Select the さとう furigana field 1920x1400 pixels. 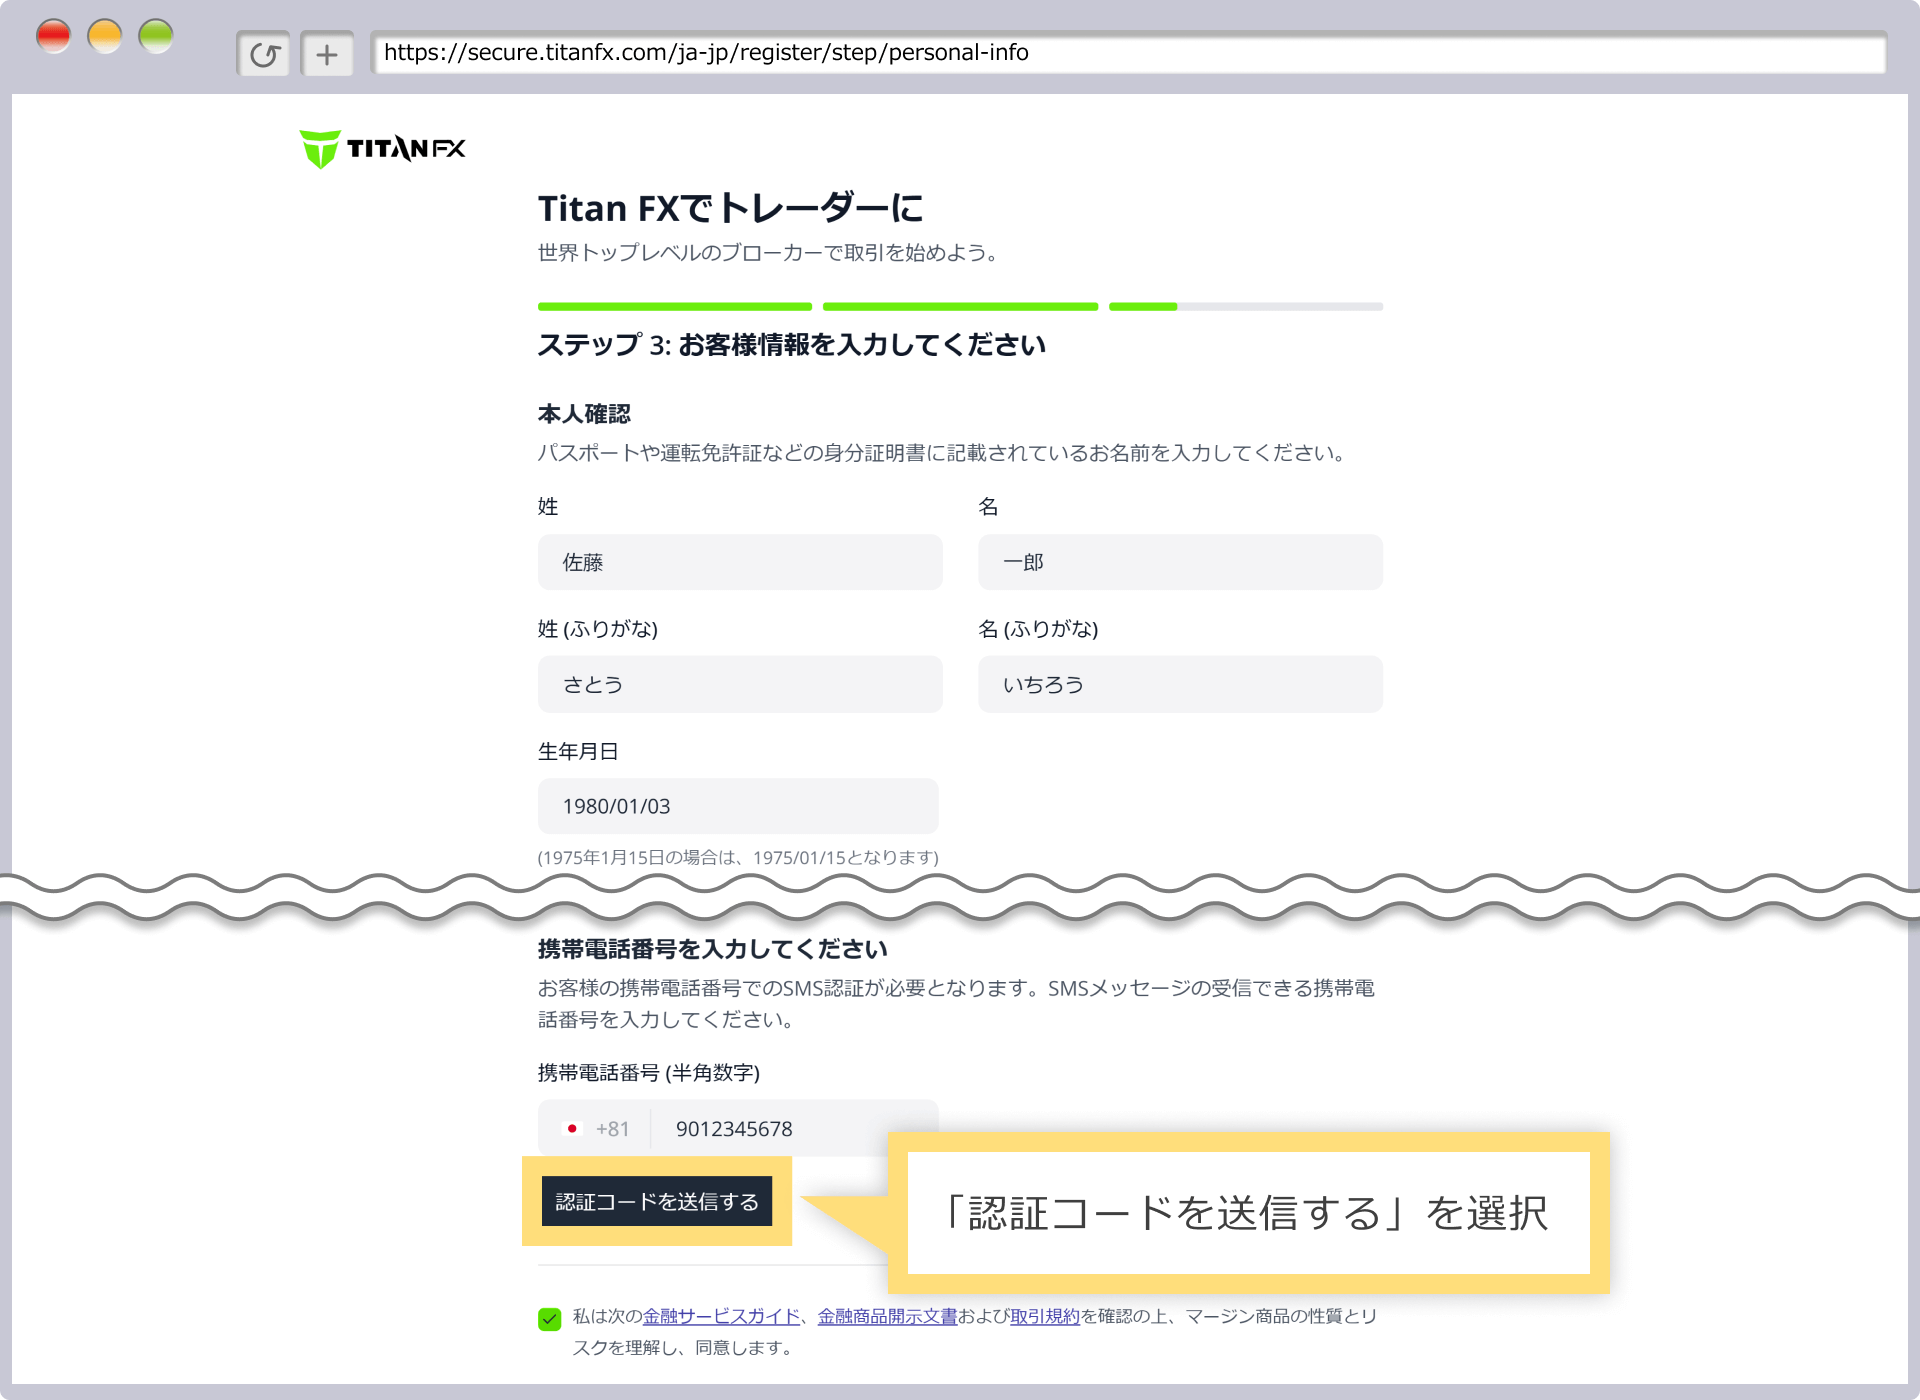(739, 684)
